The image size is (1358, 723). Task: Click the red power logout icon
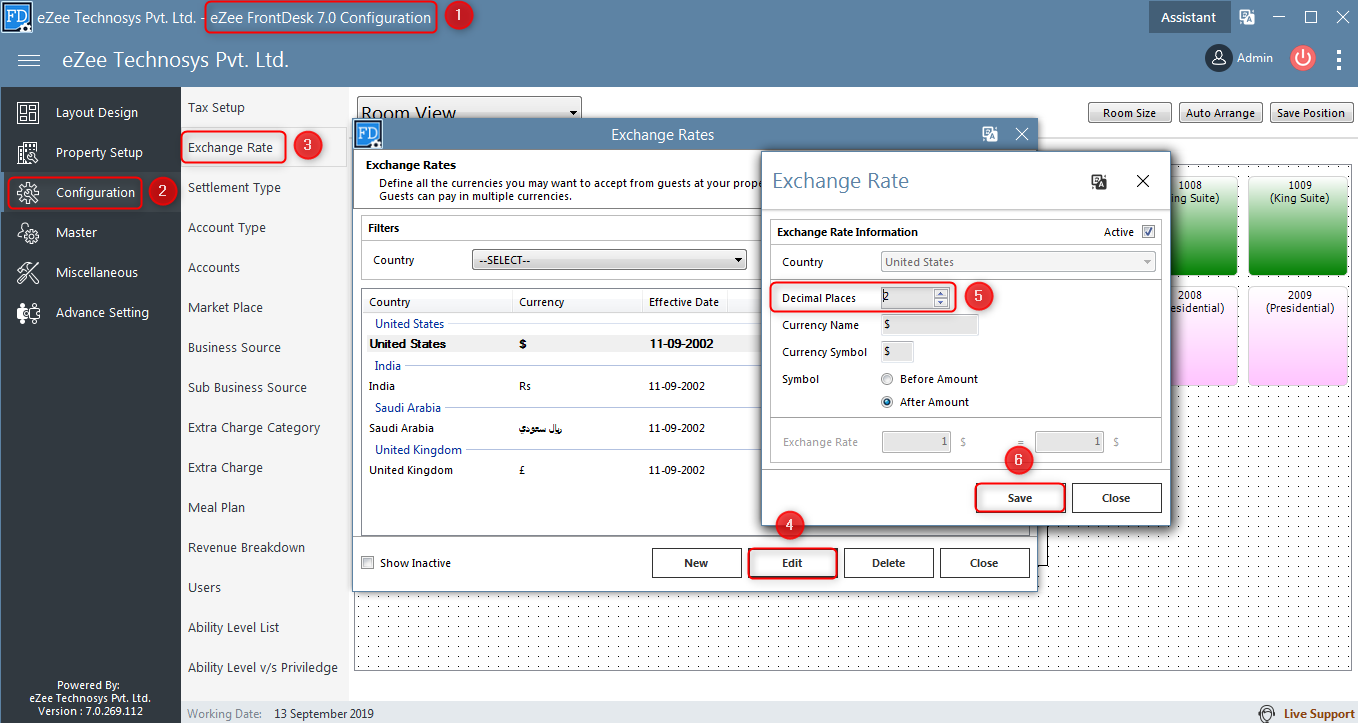(x=1302, y=58)
